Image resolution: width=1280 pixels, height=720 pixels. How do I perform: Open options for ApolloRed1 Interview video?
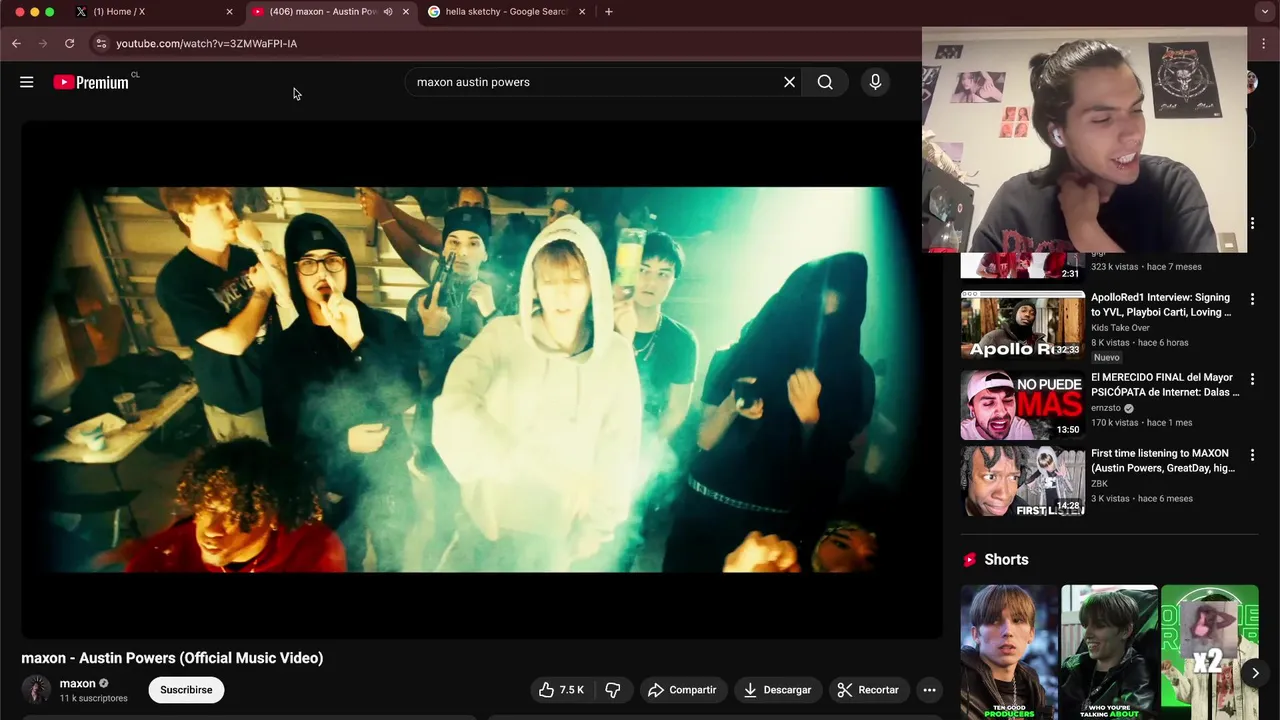coord(1252,299)
